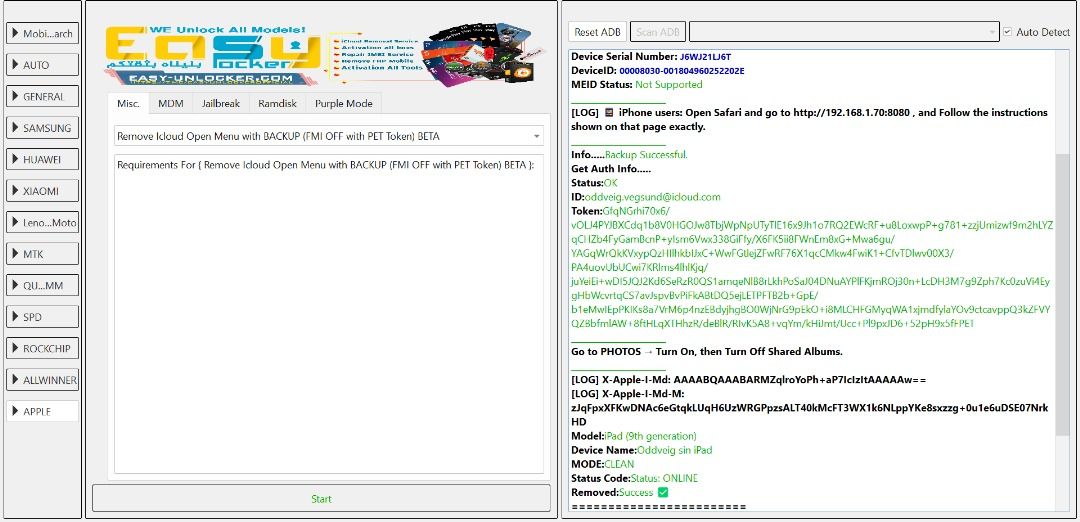Viewport: 1080px width, 522px height.
Task: Open the MTK sidebar section
Action: click(x=42, y=254)
